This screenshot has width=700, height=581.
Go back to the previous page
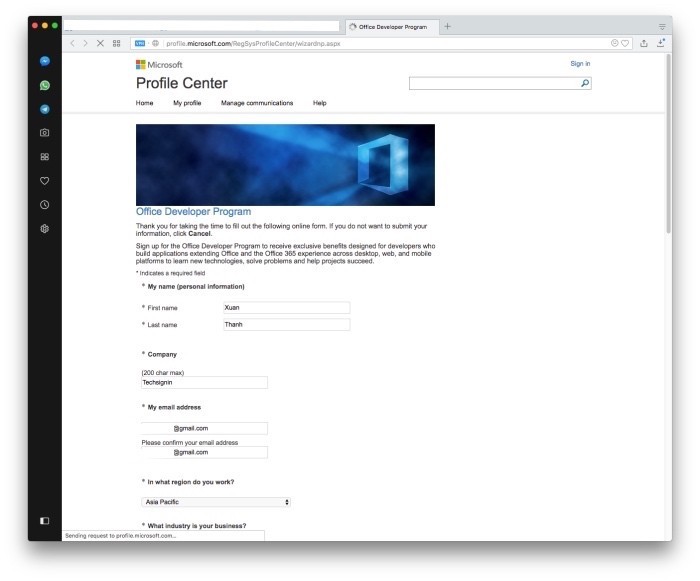72,43
